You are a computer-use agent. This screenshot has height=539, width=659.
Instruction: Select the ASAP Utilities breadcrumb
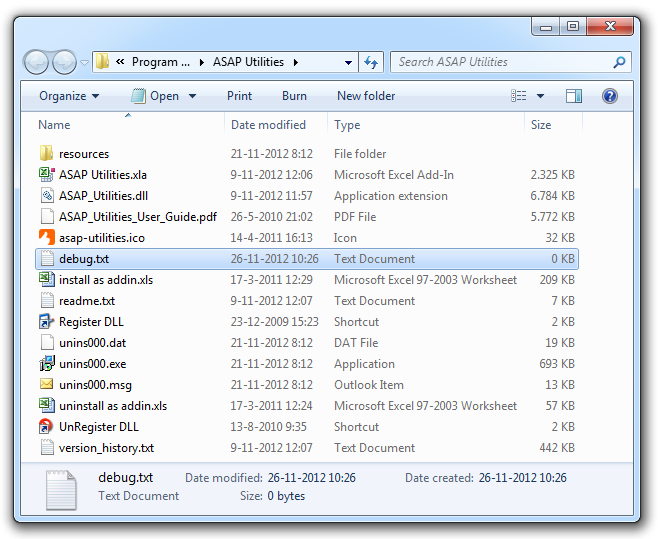[x=248, y=62]
